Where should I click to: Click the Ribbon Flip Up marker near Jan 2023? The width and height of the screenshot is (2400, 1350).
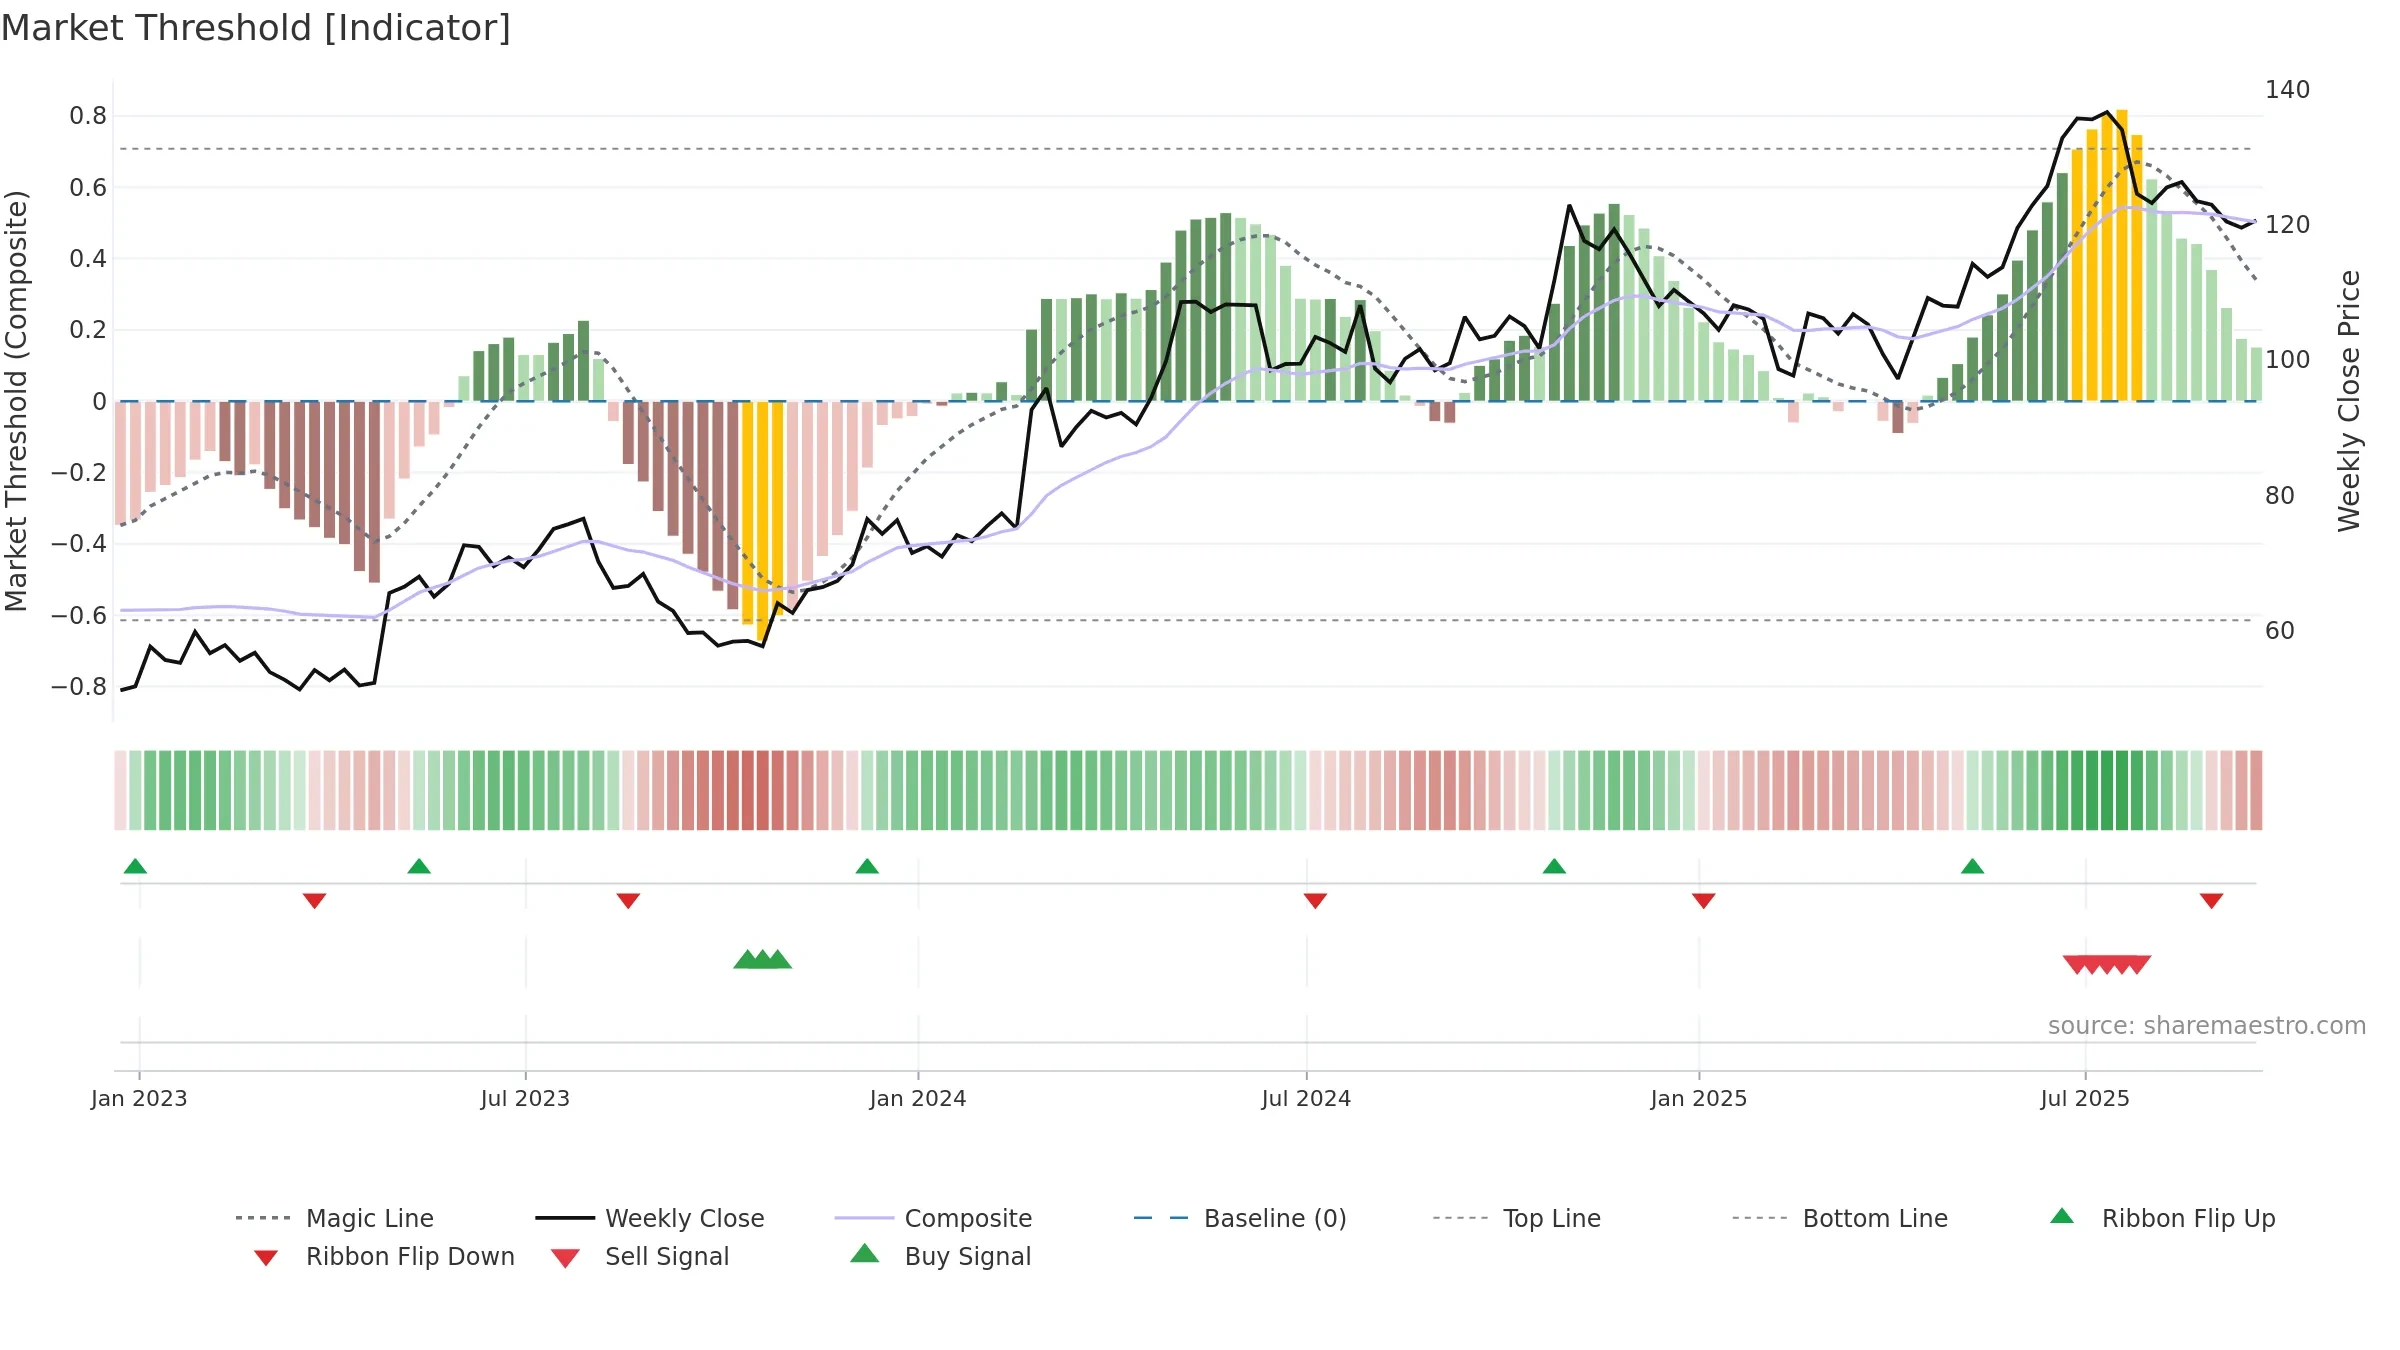coord(135,866)
